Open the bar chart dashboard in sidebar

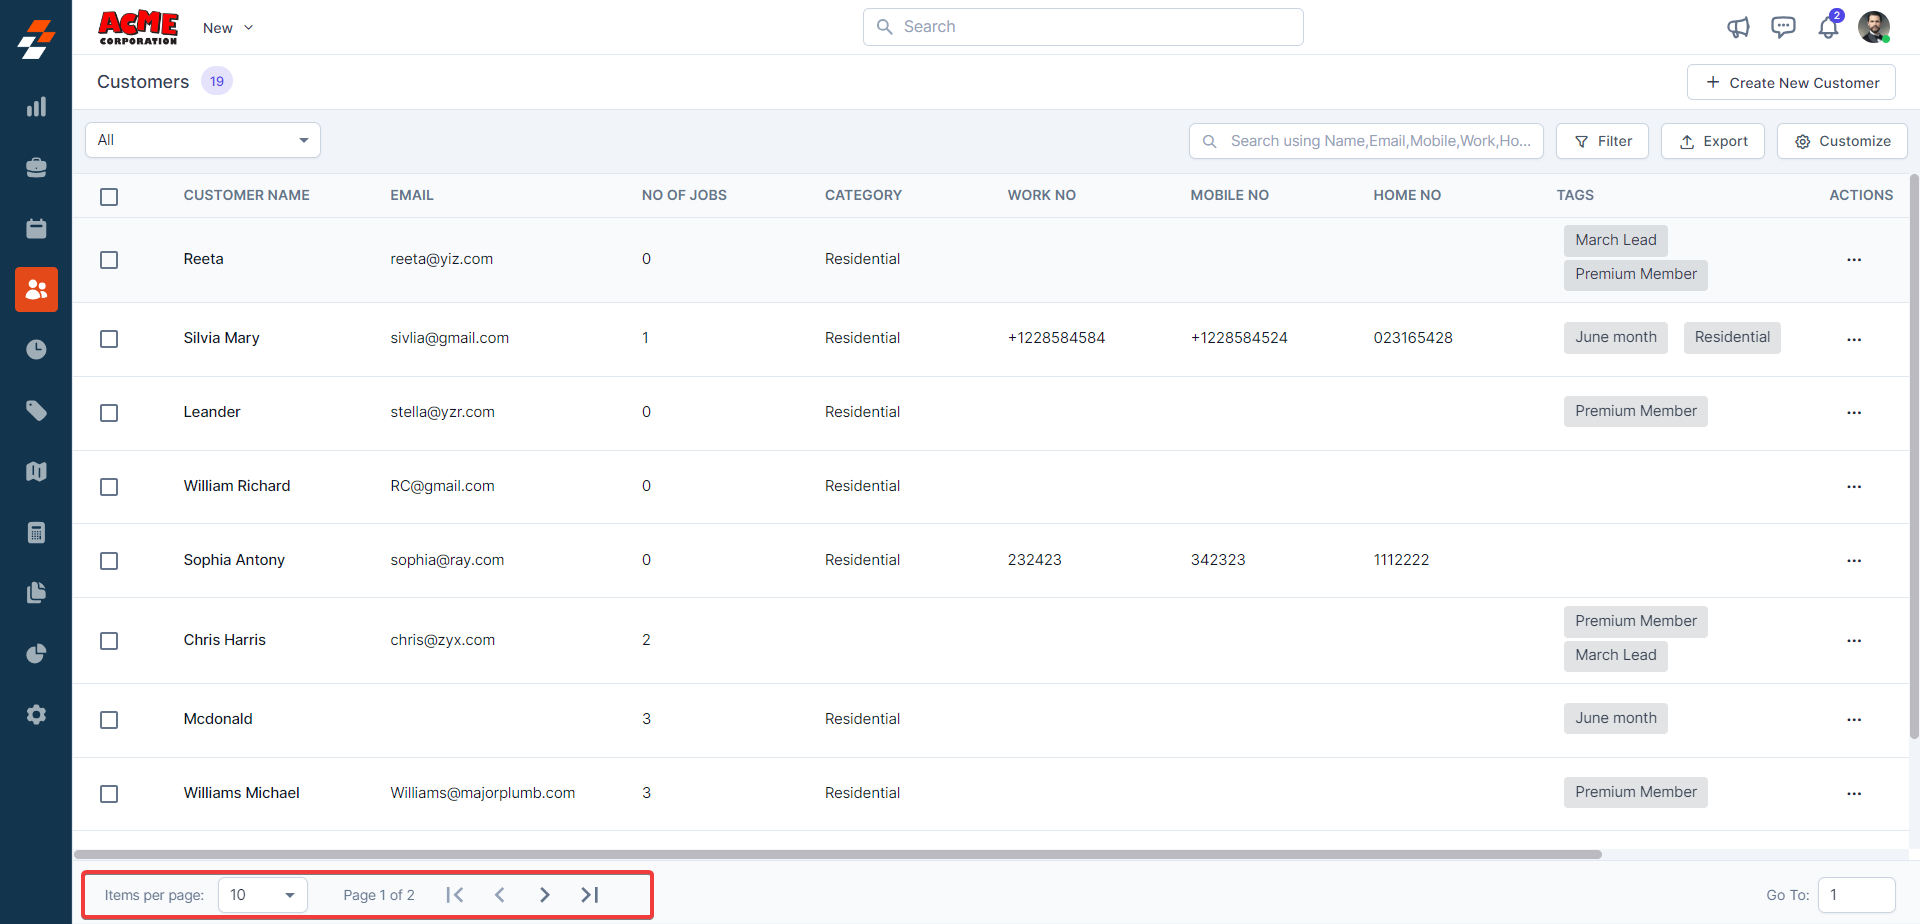click(36, 107)
